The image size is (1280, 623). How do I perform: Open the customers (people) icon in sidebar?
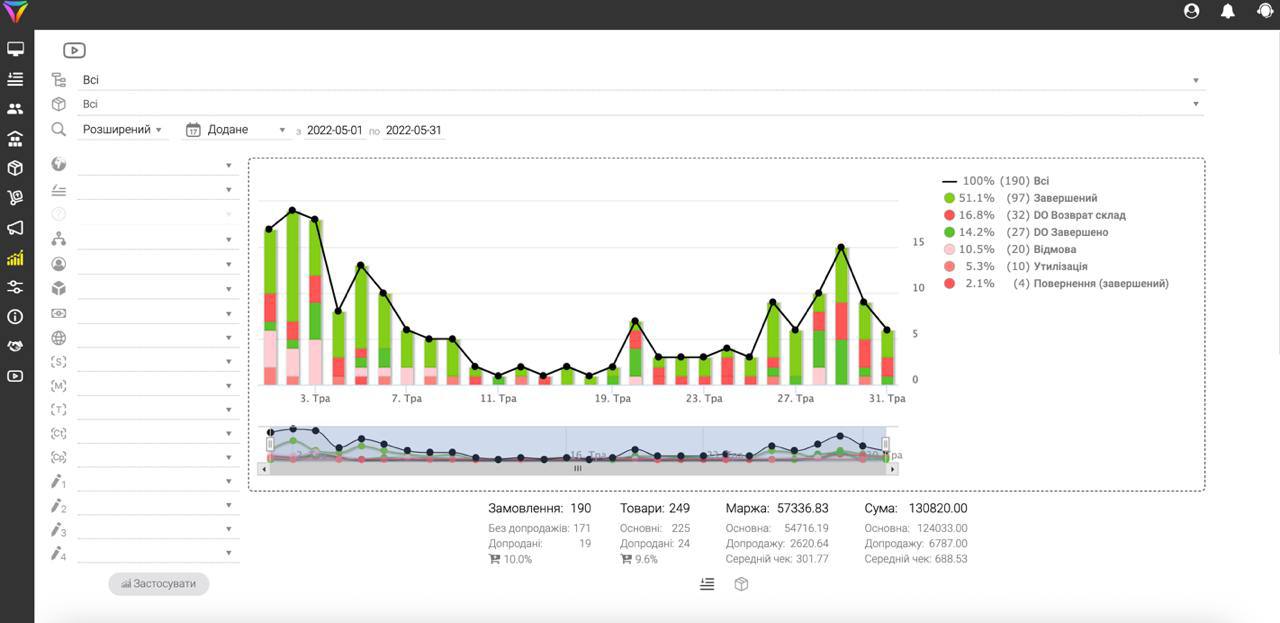pos(15,107)
